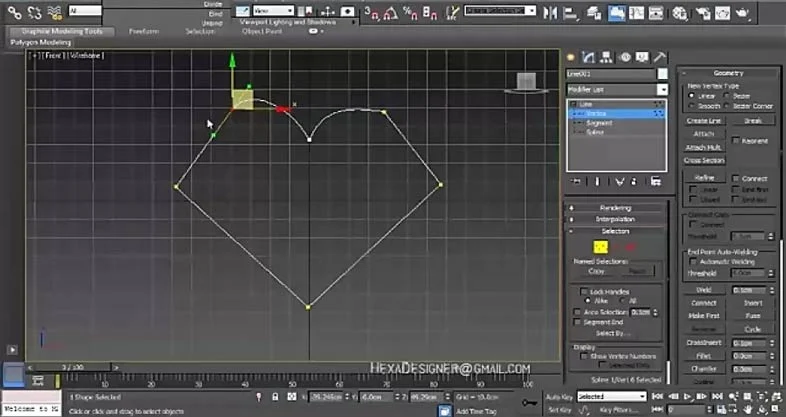Click the Fillet button
Viewport: 786px width, 417px height.
(704, 356)
